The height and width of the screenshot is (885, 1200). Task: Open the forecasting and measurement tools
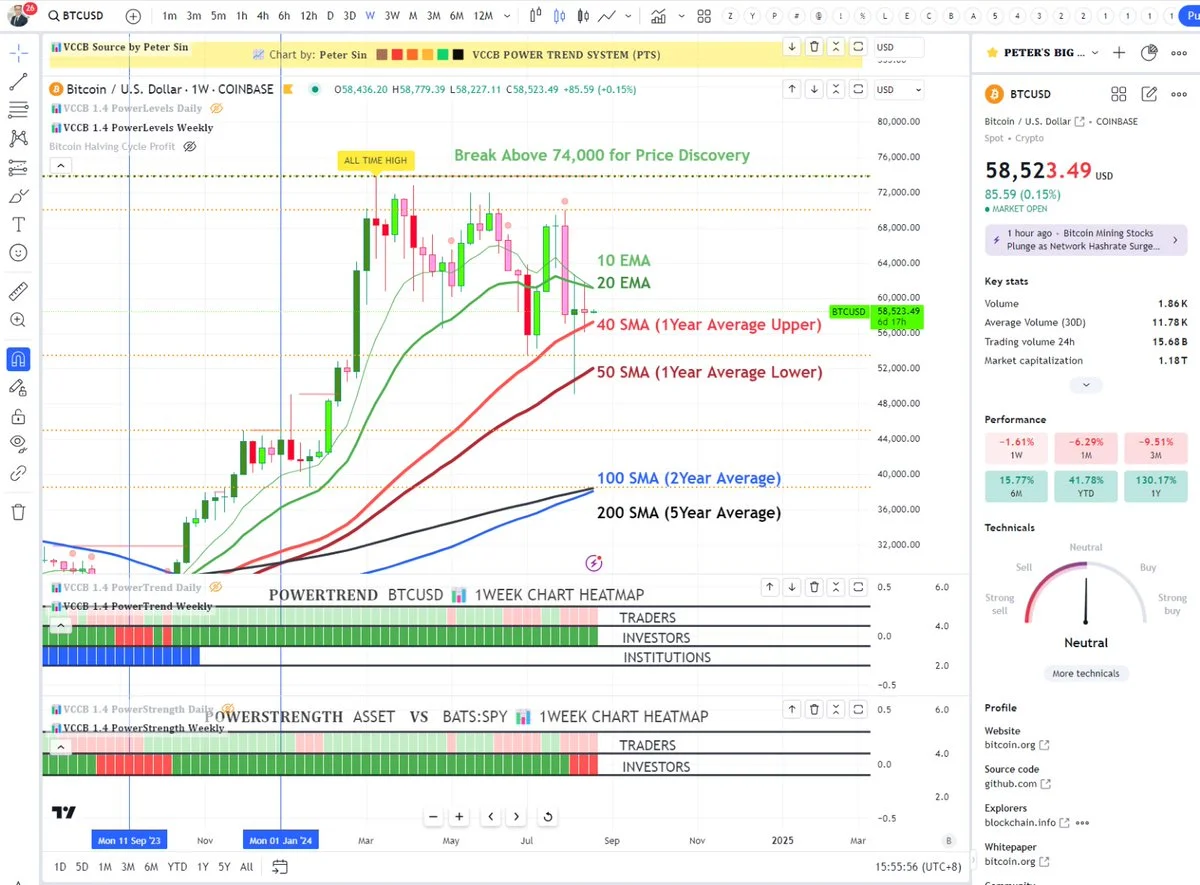(x=18, y=167)
